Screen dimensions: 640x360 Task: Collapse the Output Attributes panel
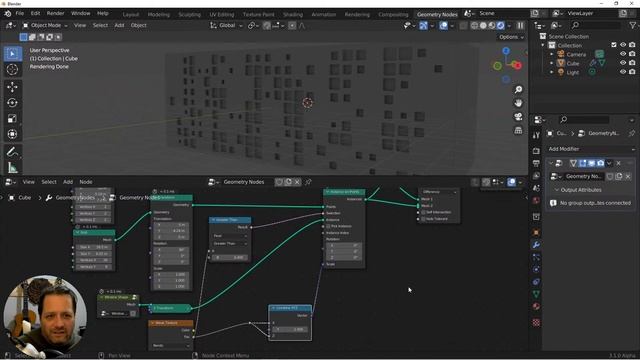click(557, 190)
